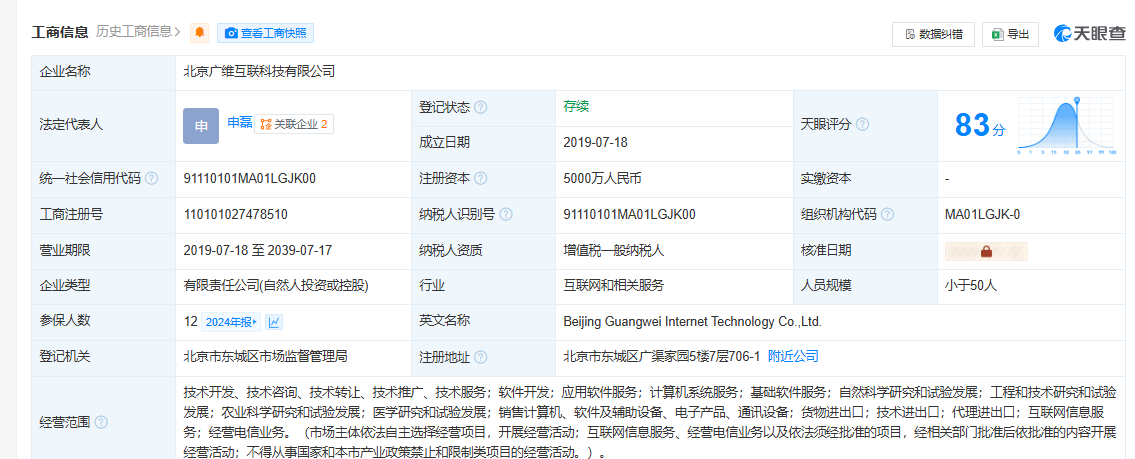Click company name 北京广维互联科技有限公司

pyautogui.click(x=259, y=71)
